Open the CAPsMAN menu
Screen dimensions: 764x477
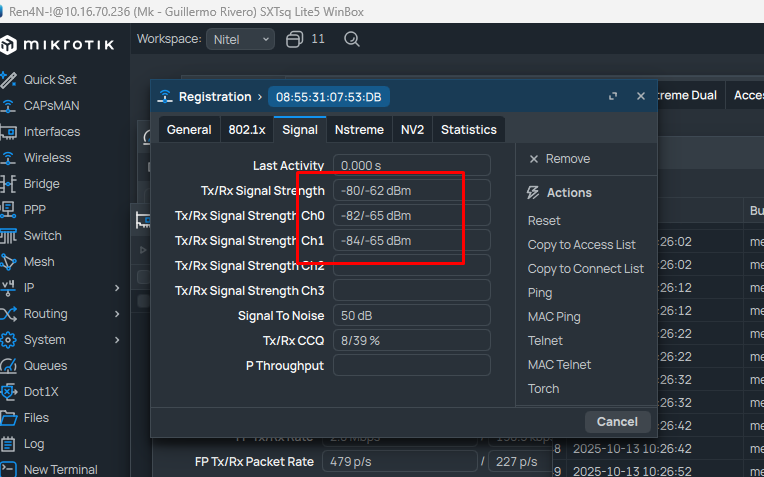52,106
